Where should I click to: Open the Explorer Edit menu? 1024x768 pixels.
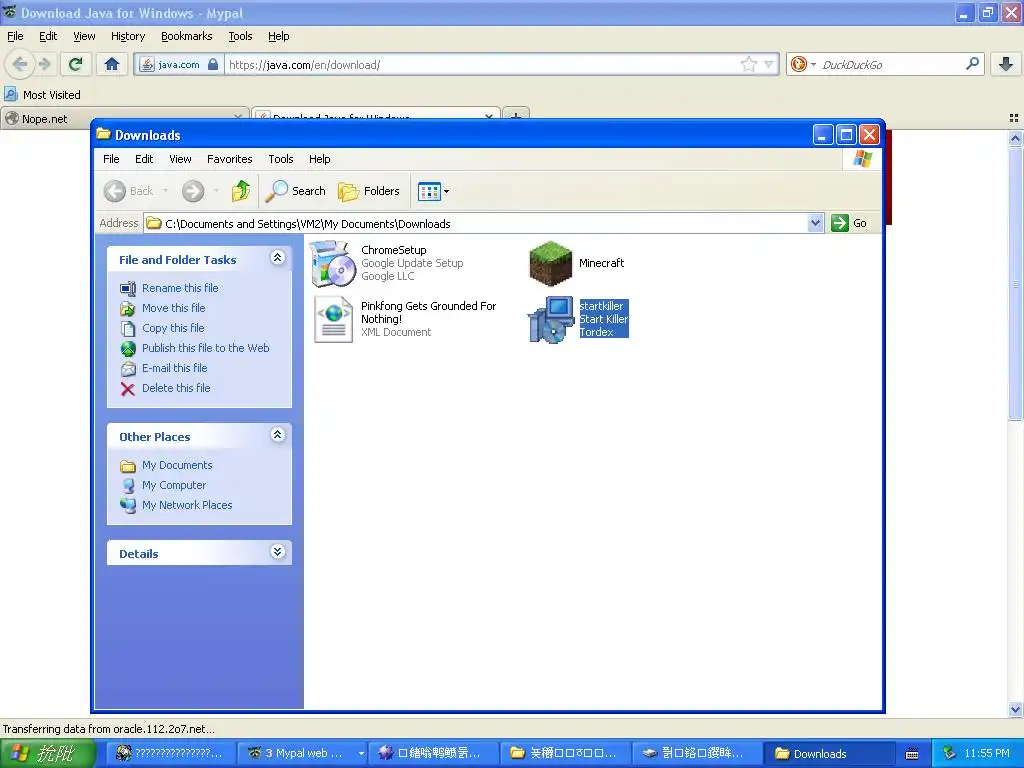[x=144, y=159]
